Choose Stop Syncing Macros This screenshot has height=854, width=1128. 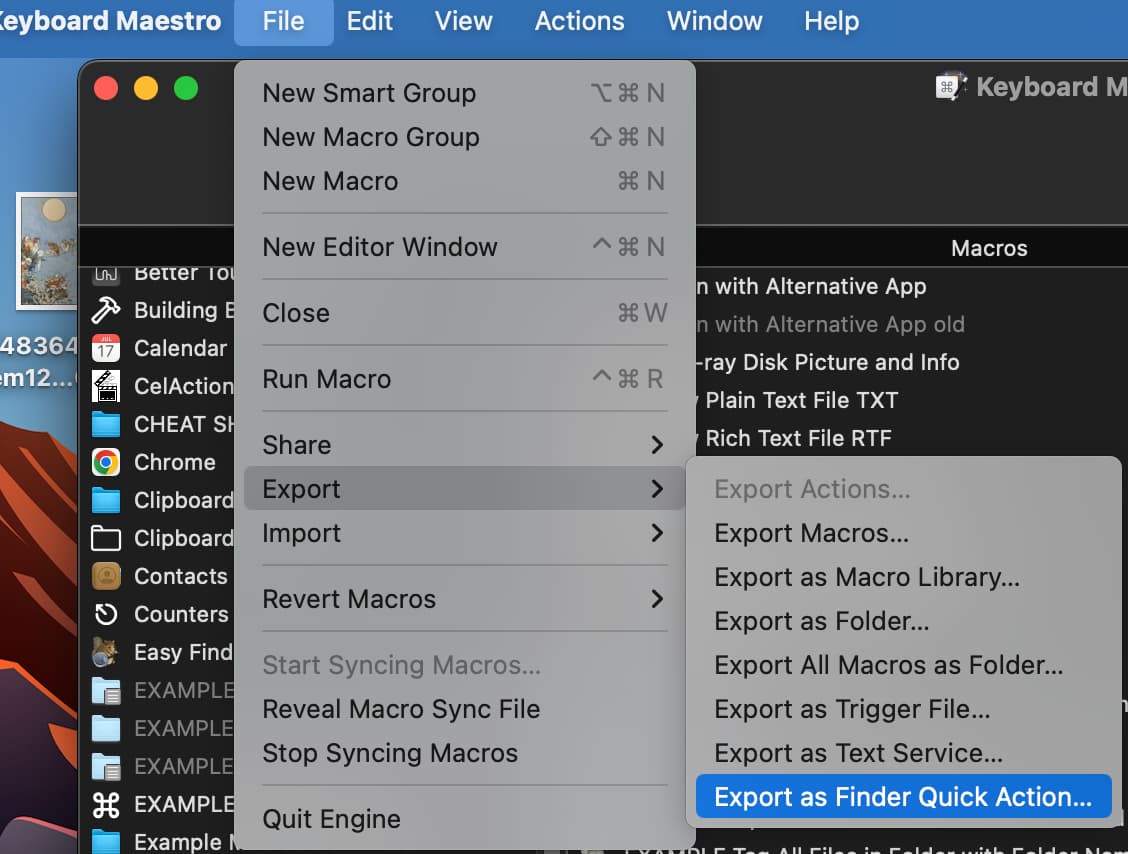click(x=464, y=753)
